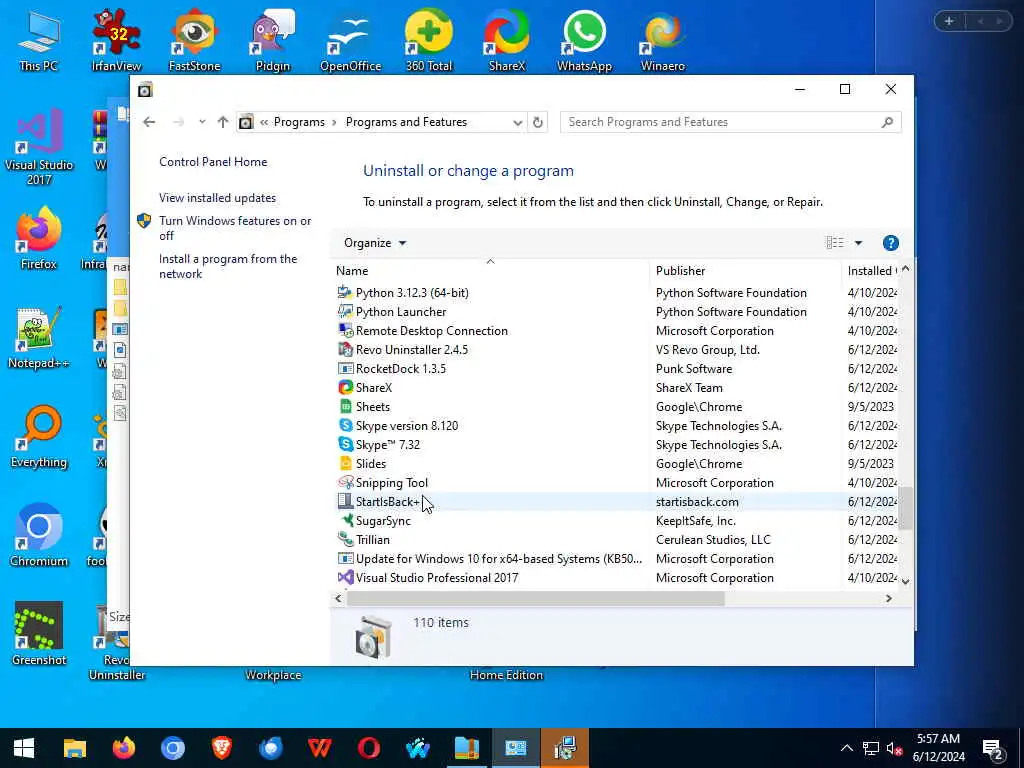The height and width of the screenshot is (768, 1024).
Task: Click the Windows Start button
Action: (24, 748)
